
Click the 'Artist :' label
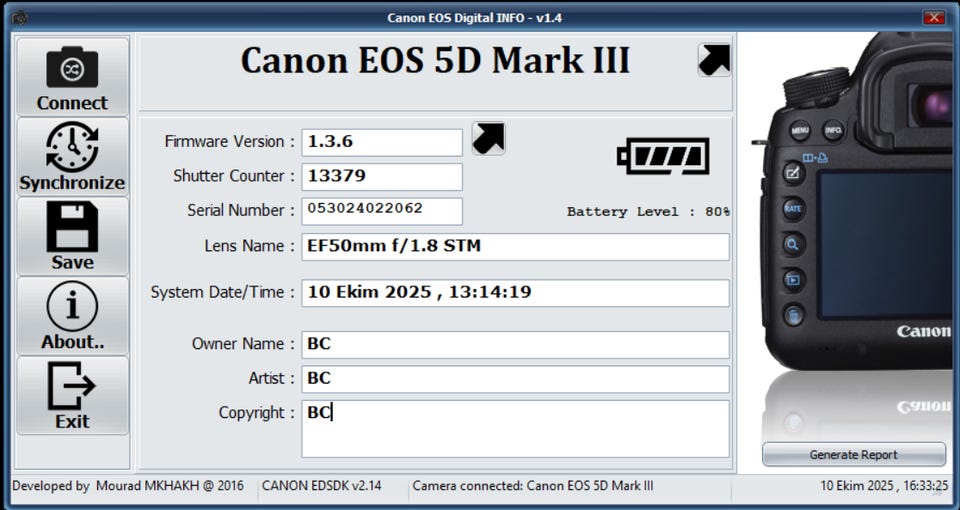(x=272, y=378)
